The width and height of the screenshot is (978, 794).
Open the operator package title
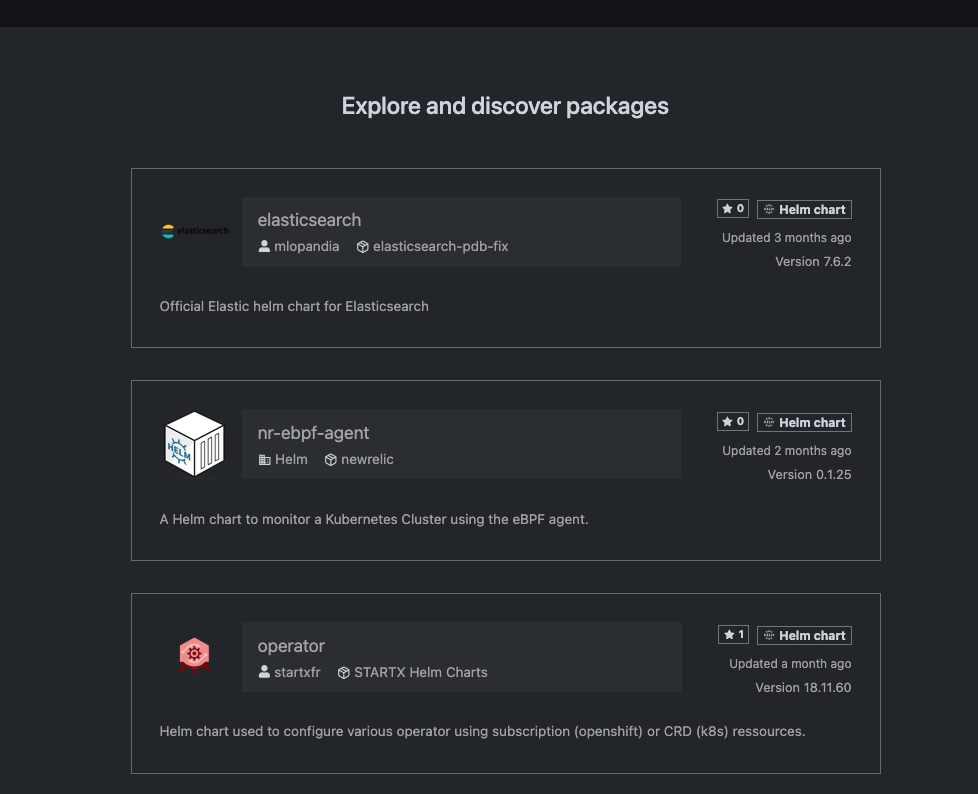coord(291,646)
